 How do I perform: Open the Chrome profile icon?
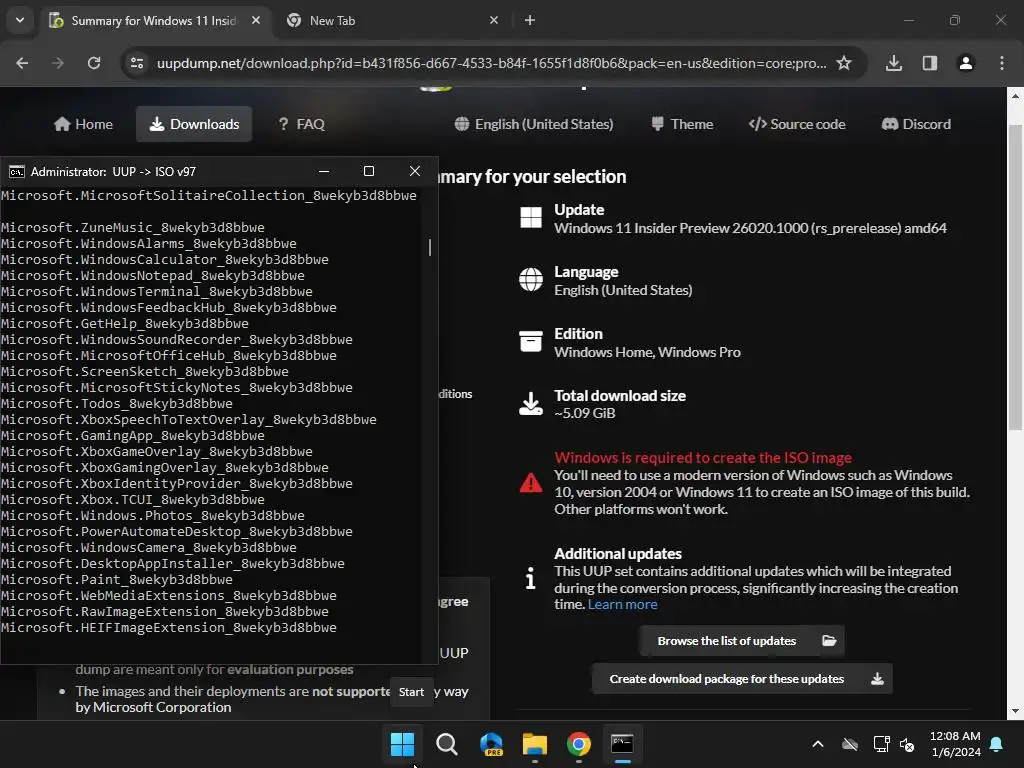(965, 63)
